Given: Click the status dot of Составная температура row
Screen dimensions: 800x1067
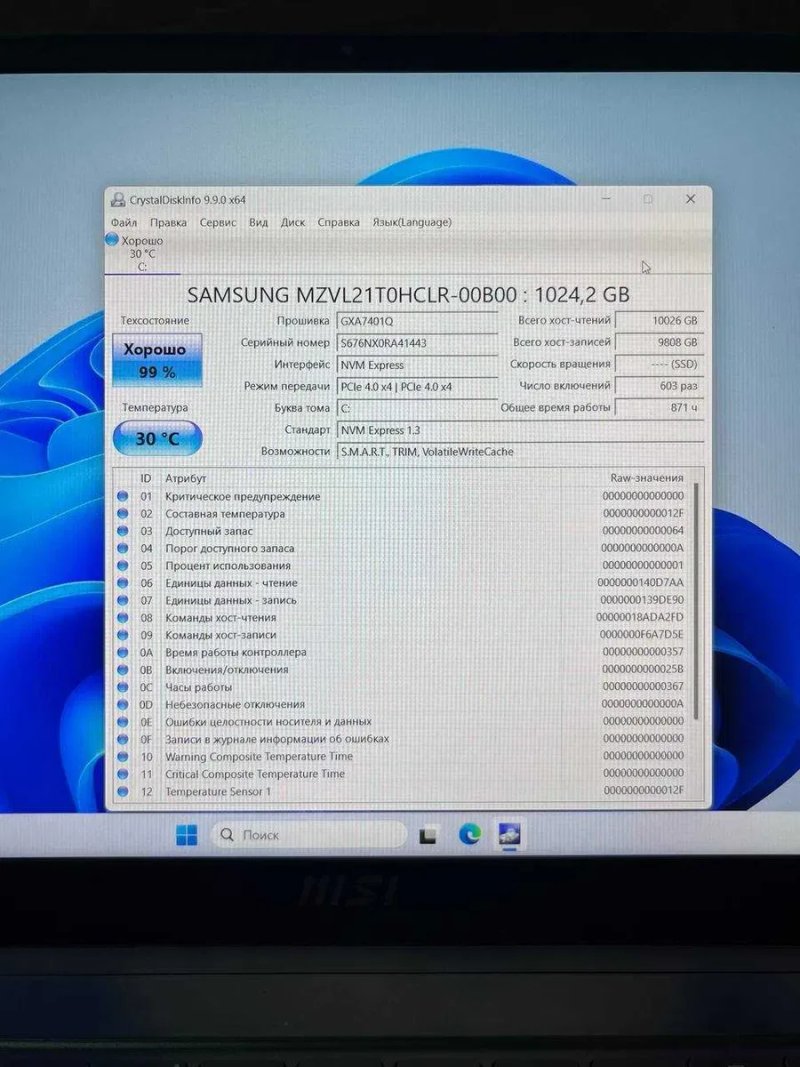Looking at the screenshot, I should [x=122, y=514].
